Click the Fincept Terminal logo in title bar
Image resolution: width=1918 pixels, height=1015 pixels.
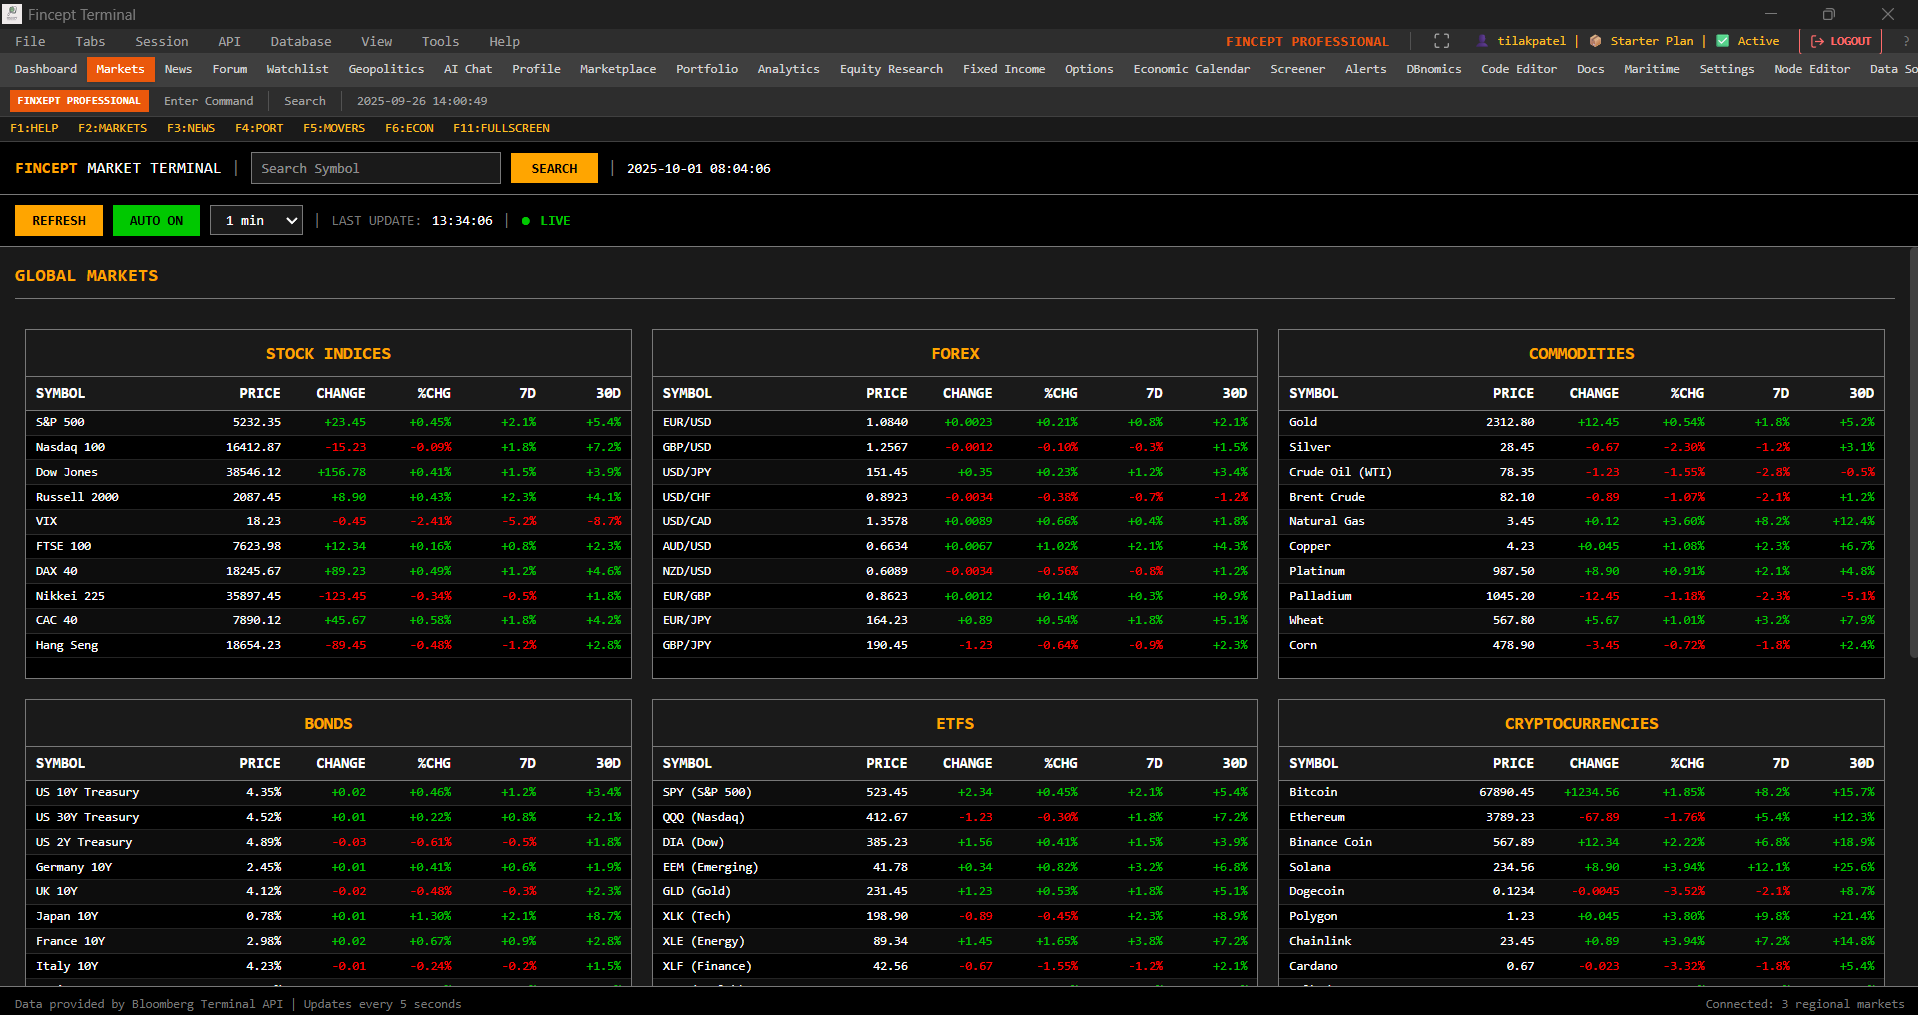(11, 14)
